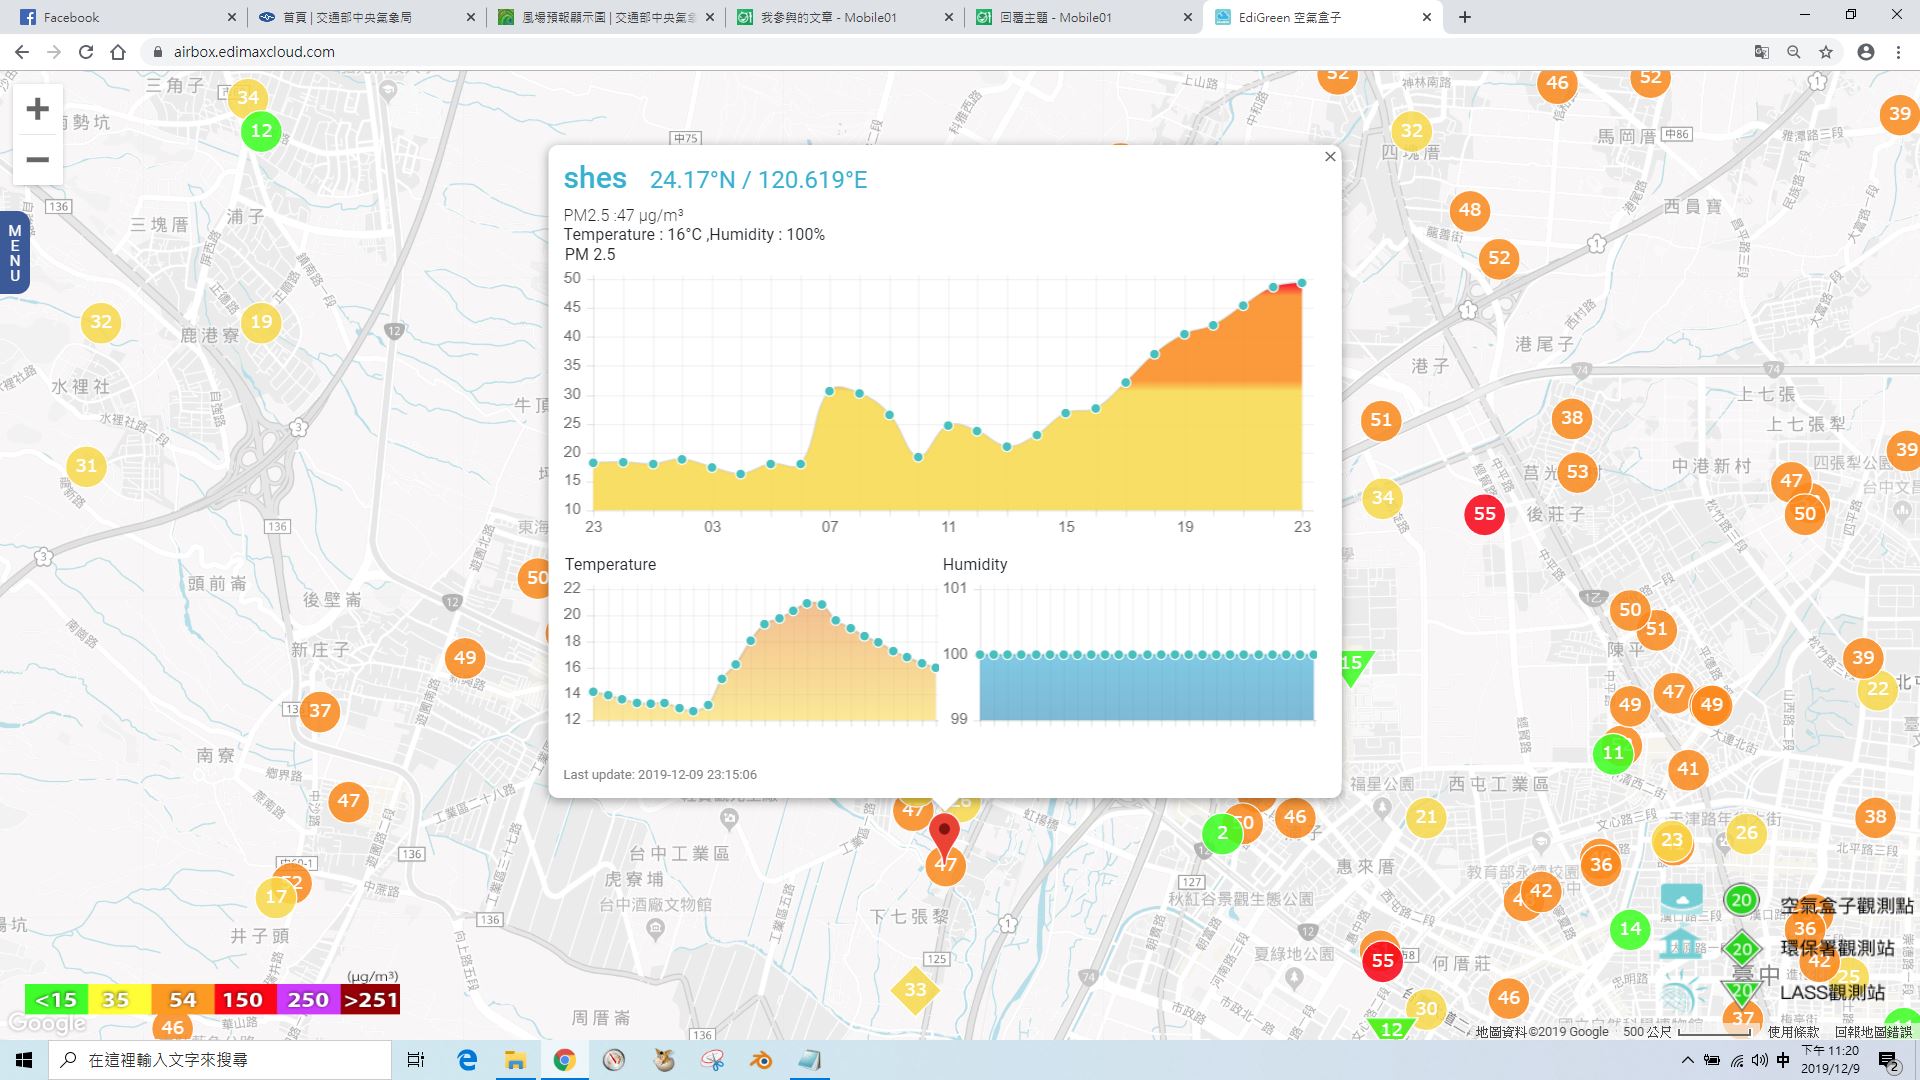
Task: Click the orange 51 marker near 港子
Action: pos(1381,420)
